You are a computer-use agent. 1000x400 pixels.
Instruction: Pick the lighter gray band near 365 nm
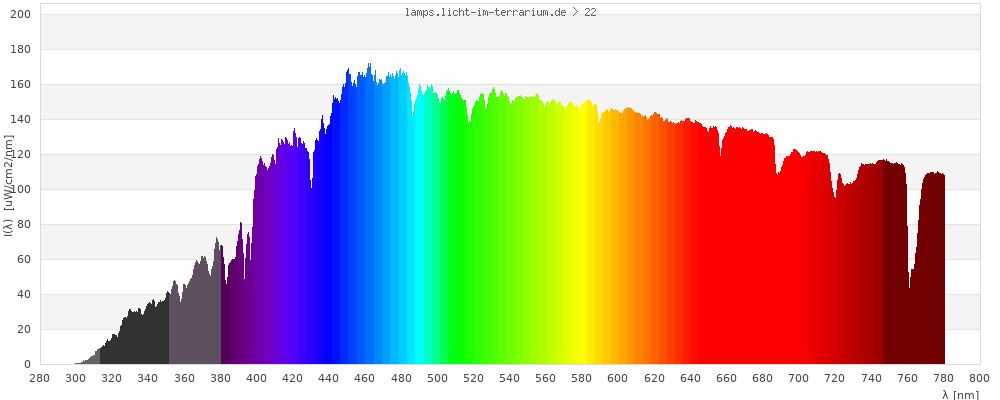click(x=195, y=320)
